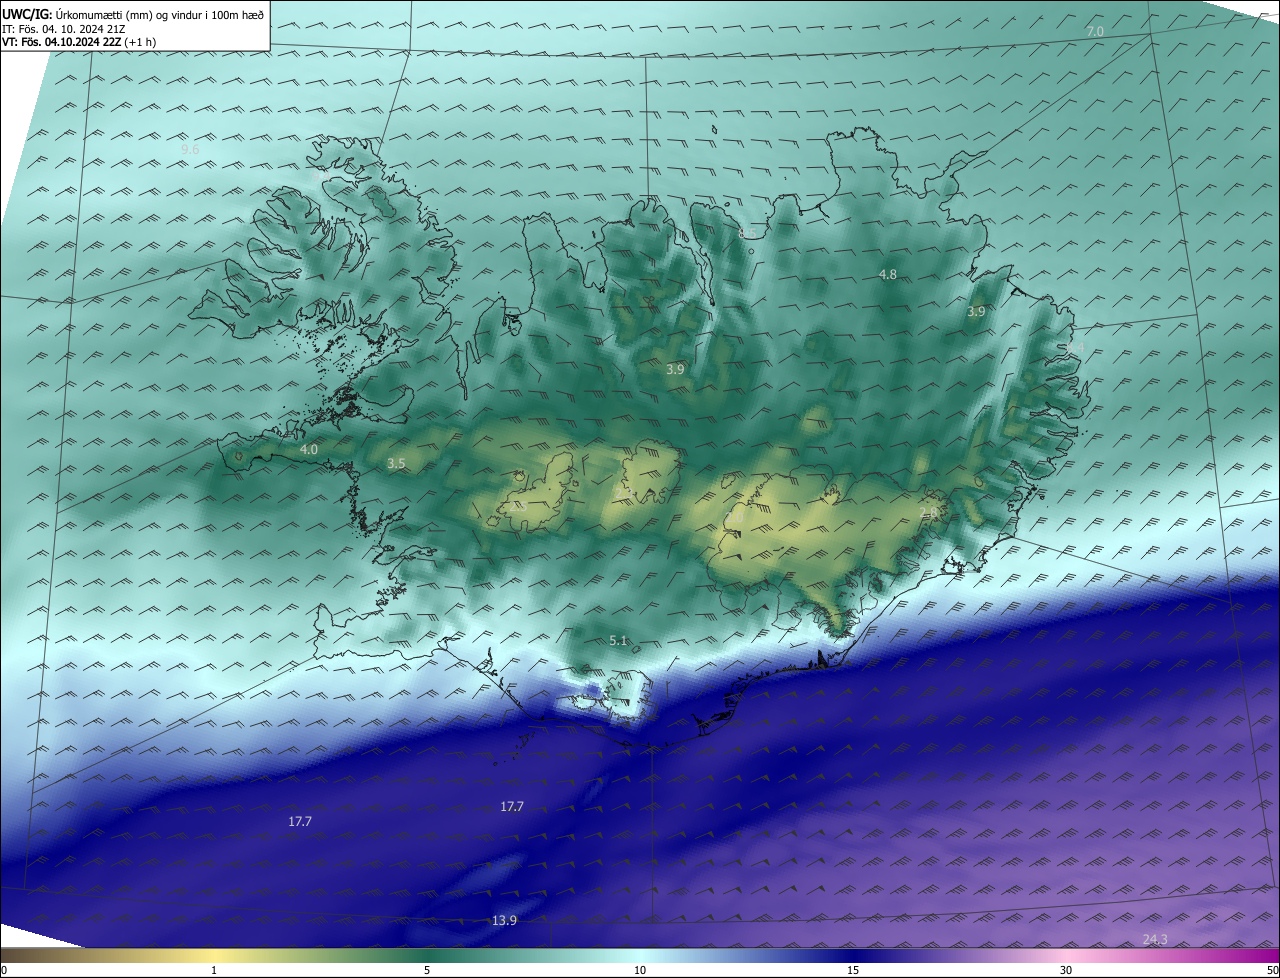Click the 9.6 value label

click(190, 150)
